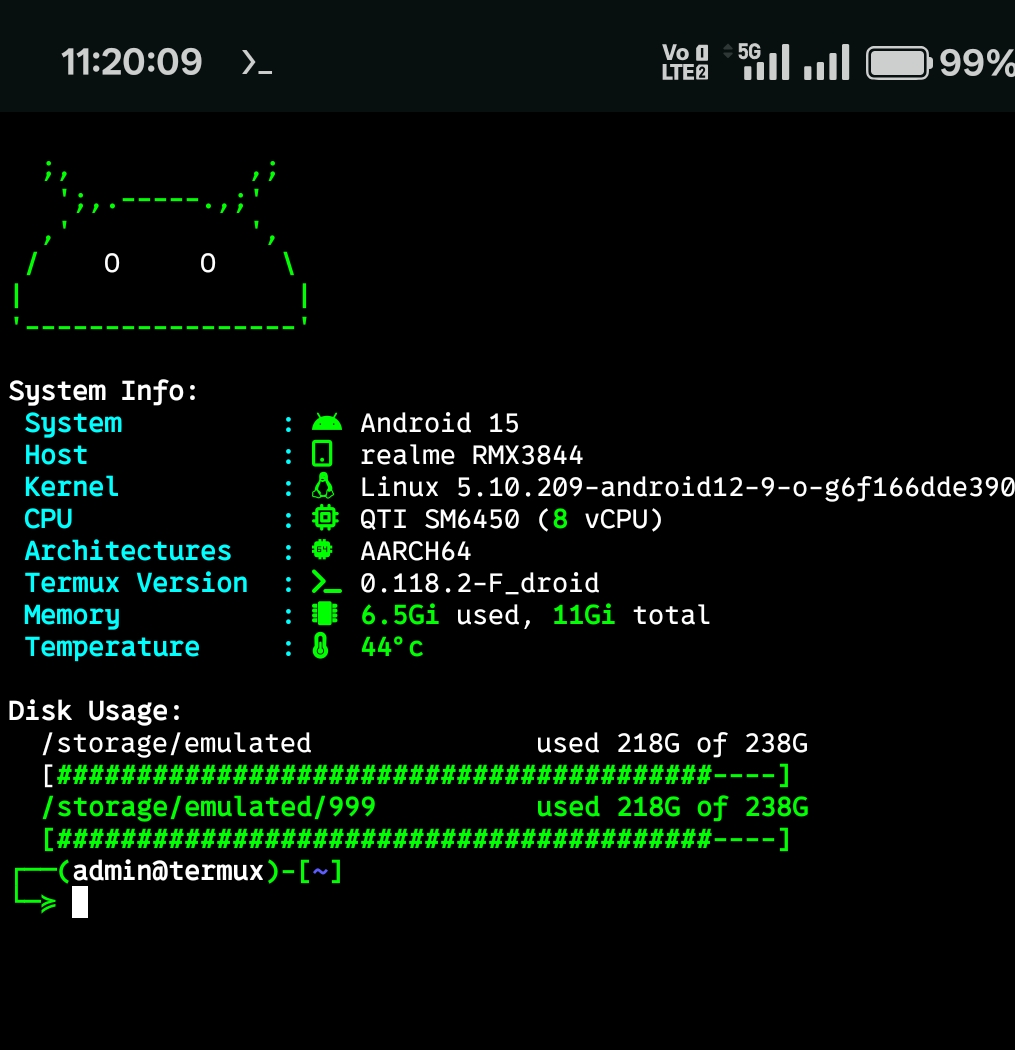Viewport: 1015px width, 1050px height.
Task: Click the green '/storage/emulated/999' path
Action: click(208, 807)
